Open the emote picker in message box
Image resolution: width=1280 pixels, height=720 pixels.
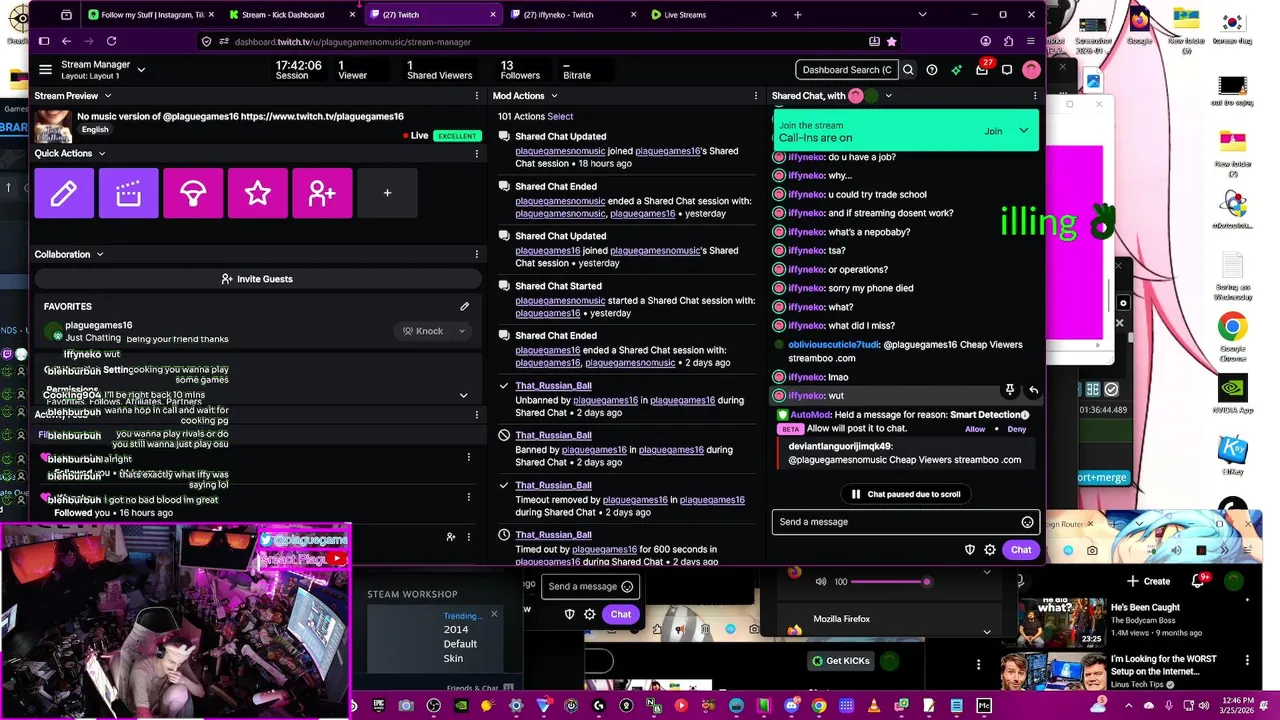[x=1027, y=522]
